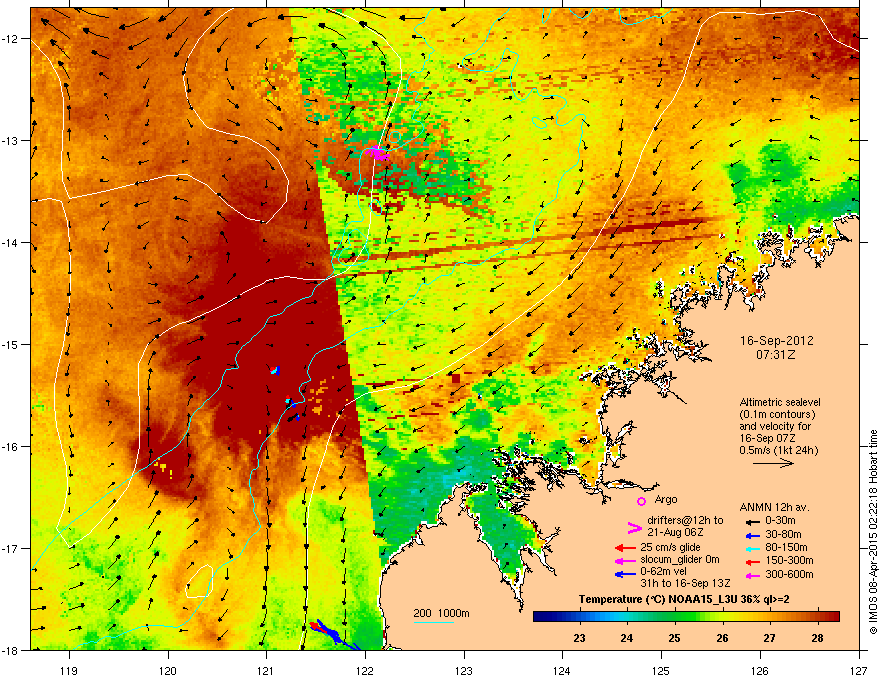Click the colorbar tick label 23
The height and width of the screenshot is (680, 880).
tap(579, 638)
